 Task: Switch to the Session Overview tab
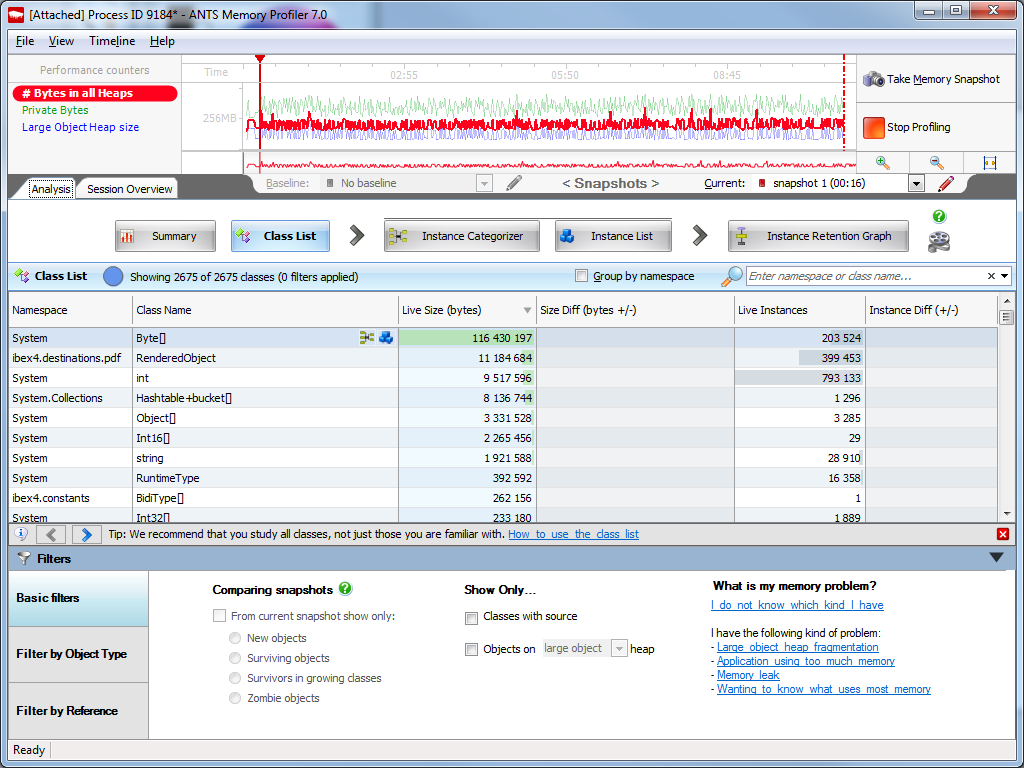coord(129,189)
